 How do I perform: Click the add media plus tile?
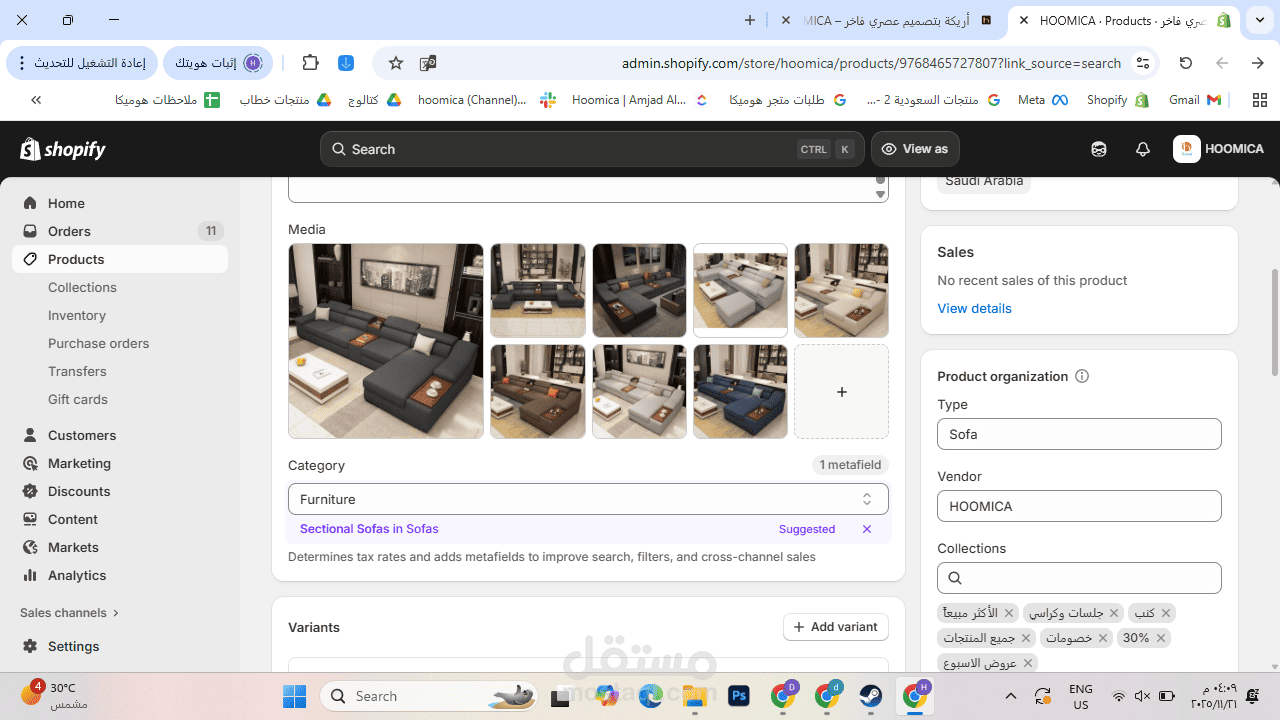click(841, 392)
